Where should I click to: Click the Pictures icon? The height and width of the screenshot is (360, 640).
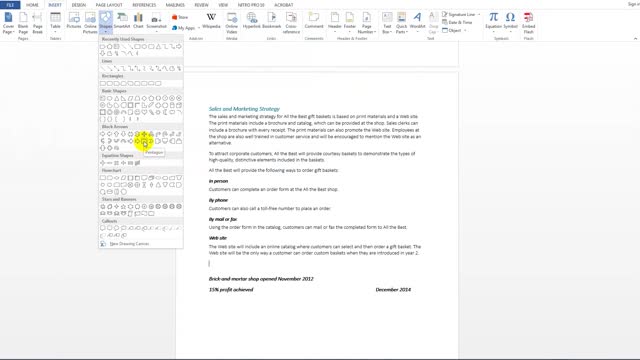(74, 21)
